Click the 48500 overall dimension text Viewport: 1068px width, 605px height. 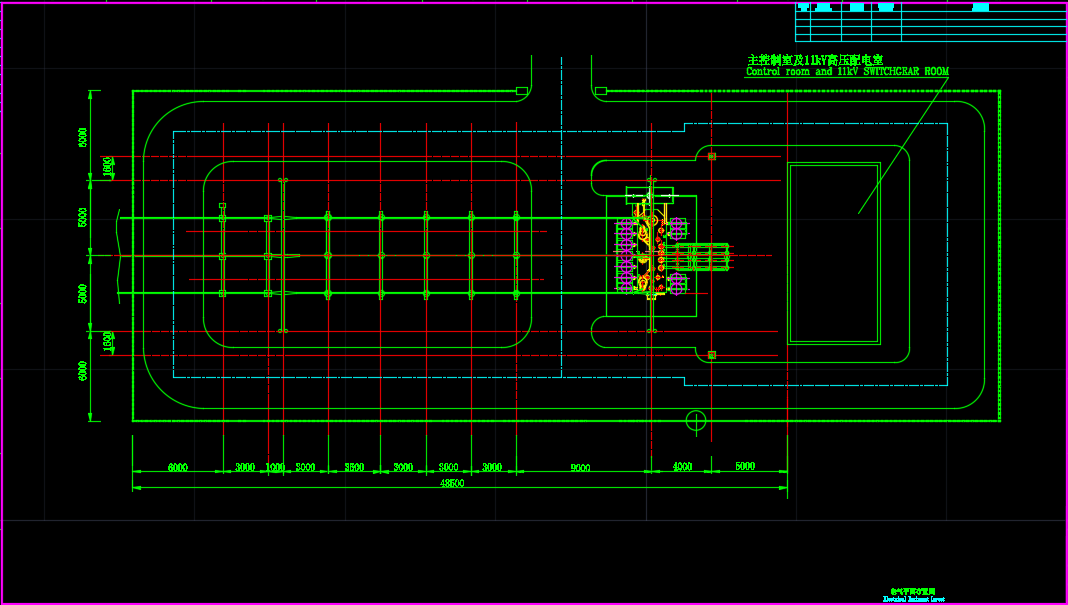452,483
